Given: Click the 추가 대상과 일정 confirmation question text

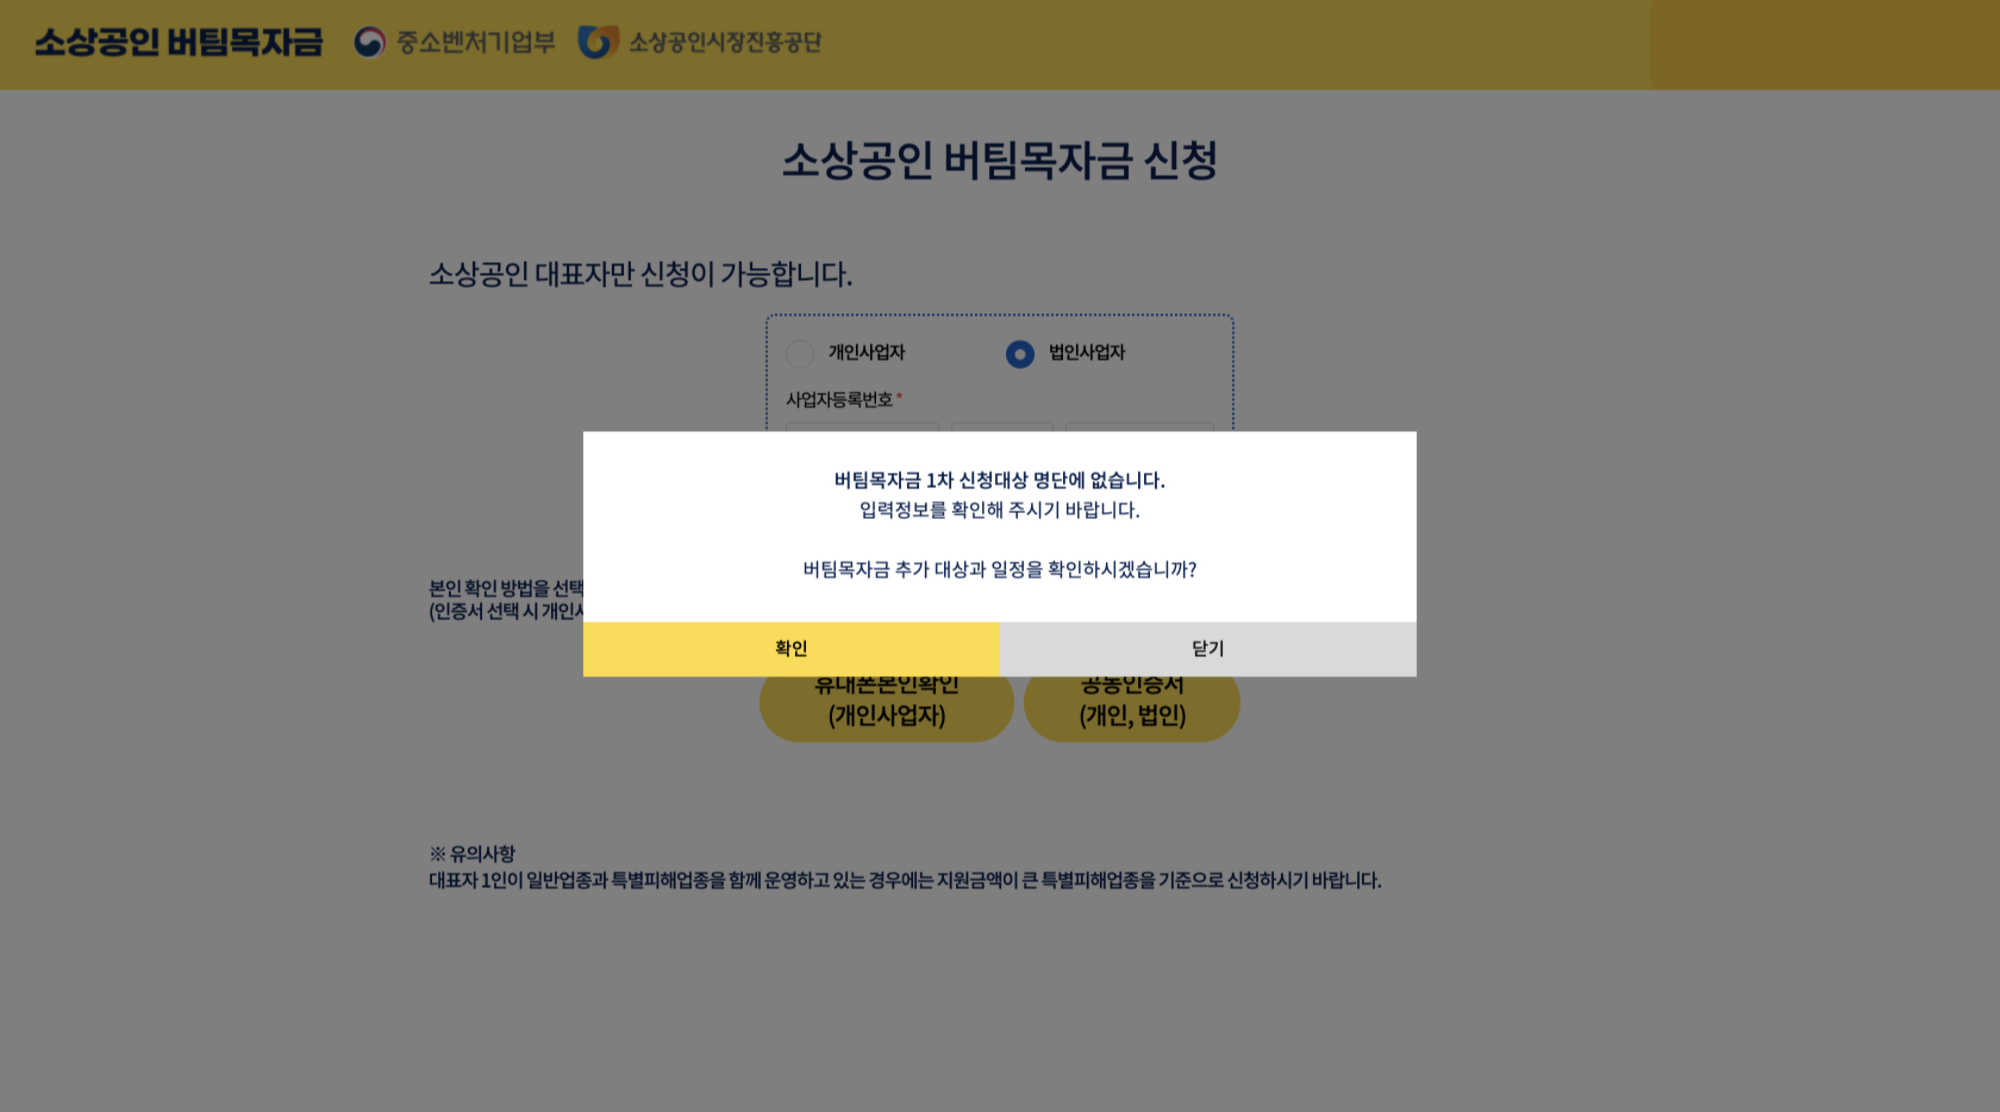Looking at the screenshot, I should pyautogui.click(x=999, y=570).
